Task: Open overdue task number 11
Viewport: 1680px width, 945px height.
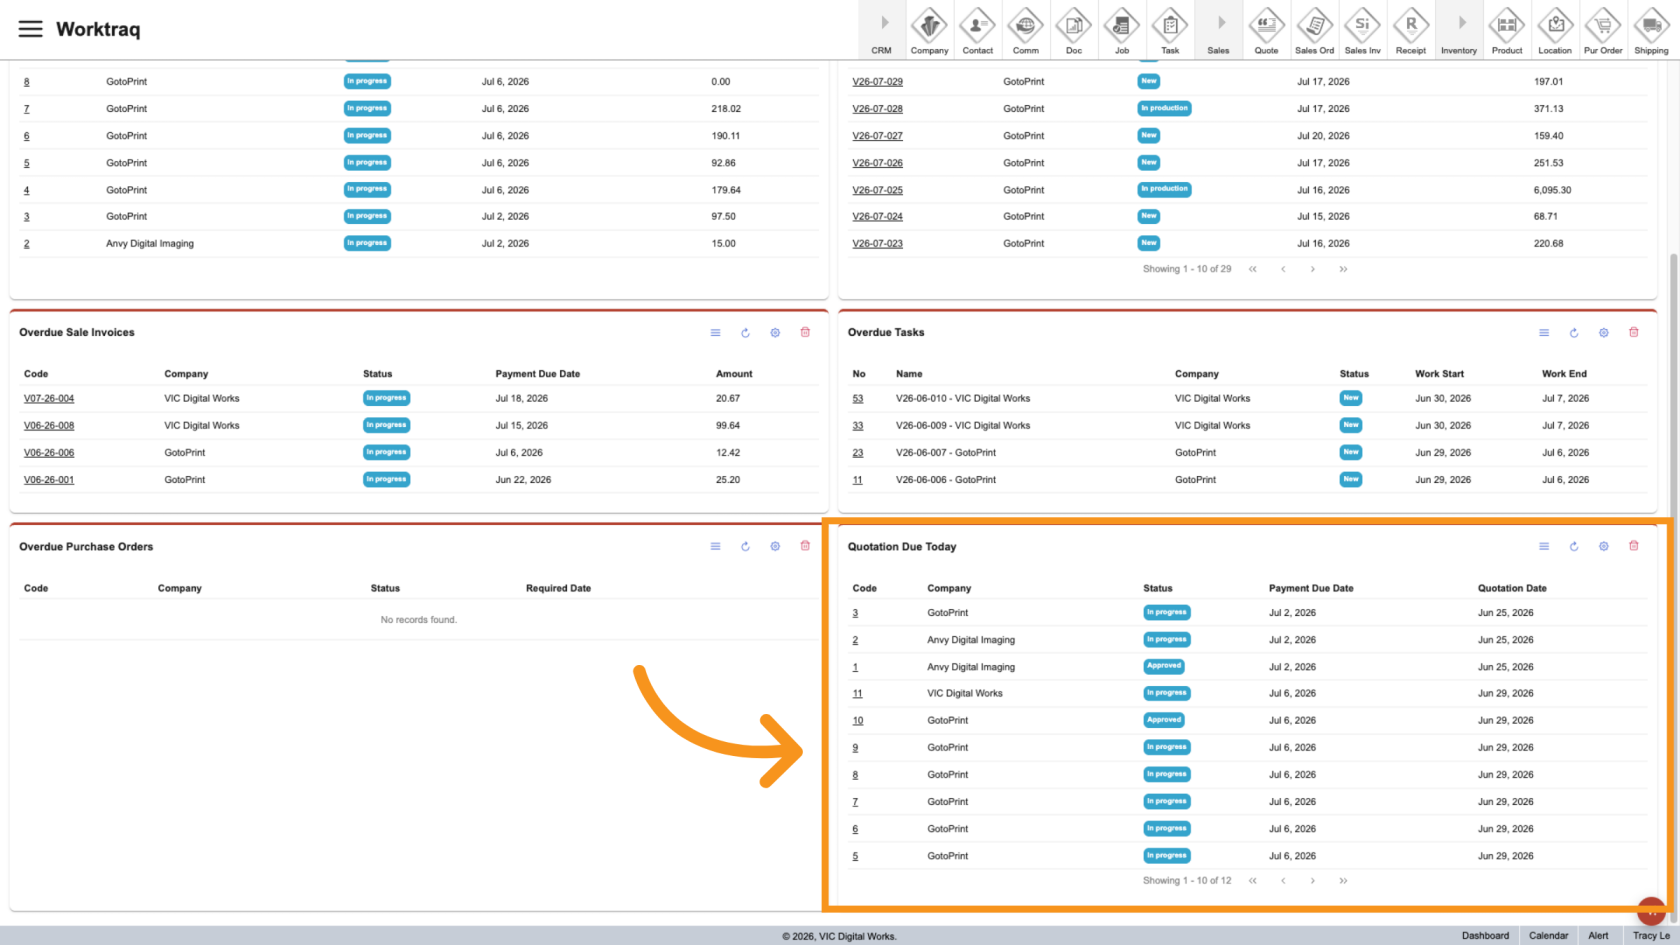Action: (x=858, y=480)
